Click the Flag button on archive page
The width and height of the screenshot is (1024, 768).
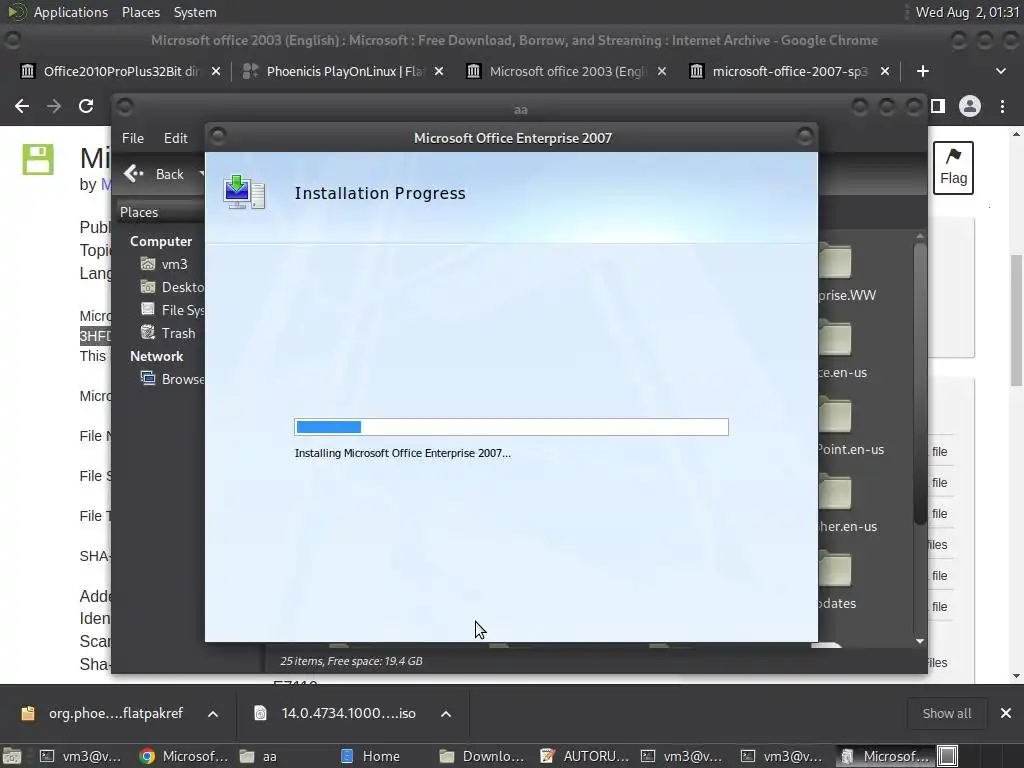[x=953, y=168]
